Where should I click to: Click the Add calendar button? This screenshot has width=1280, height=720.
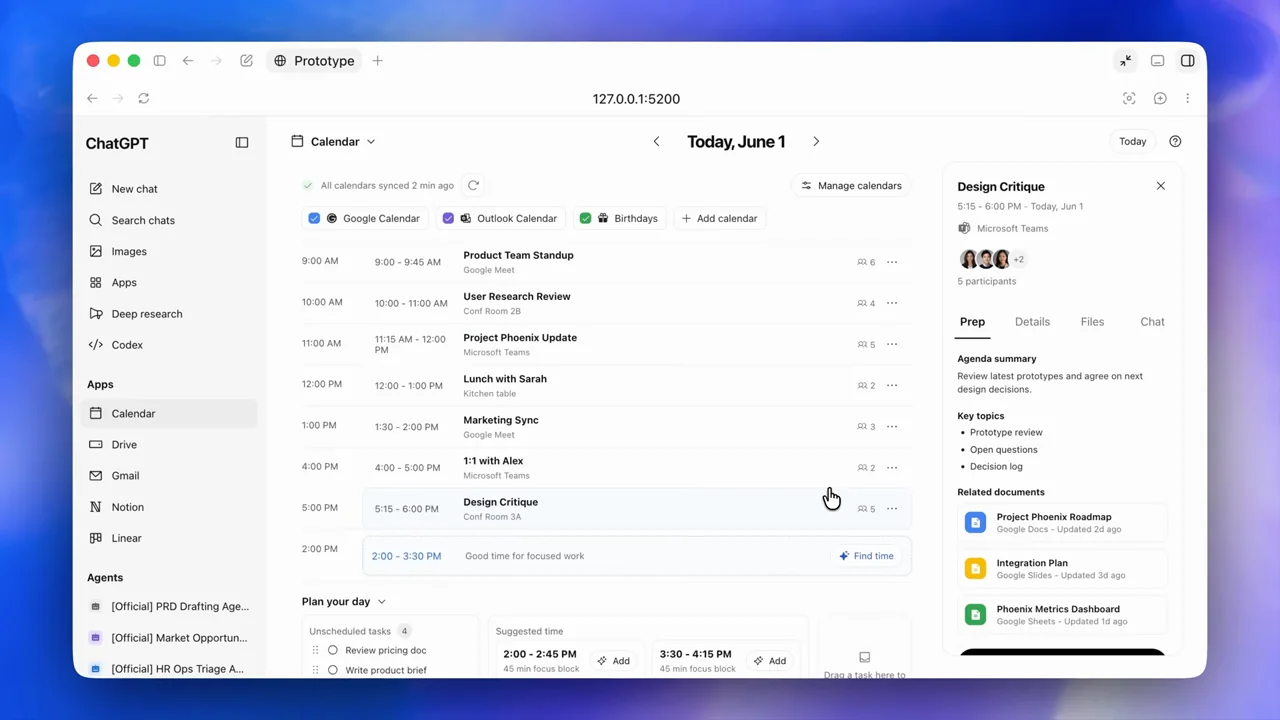(719, 218)
